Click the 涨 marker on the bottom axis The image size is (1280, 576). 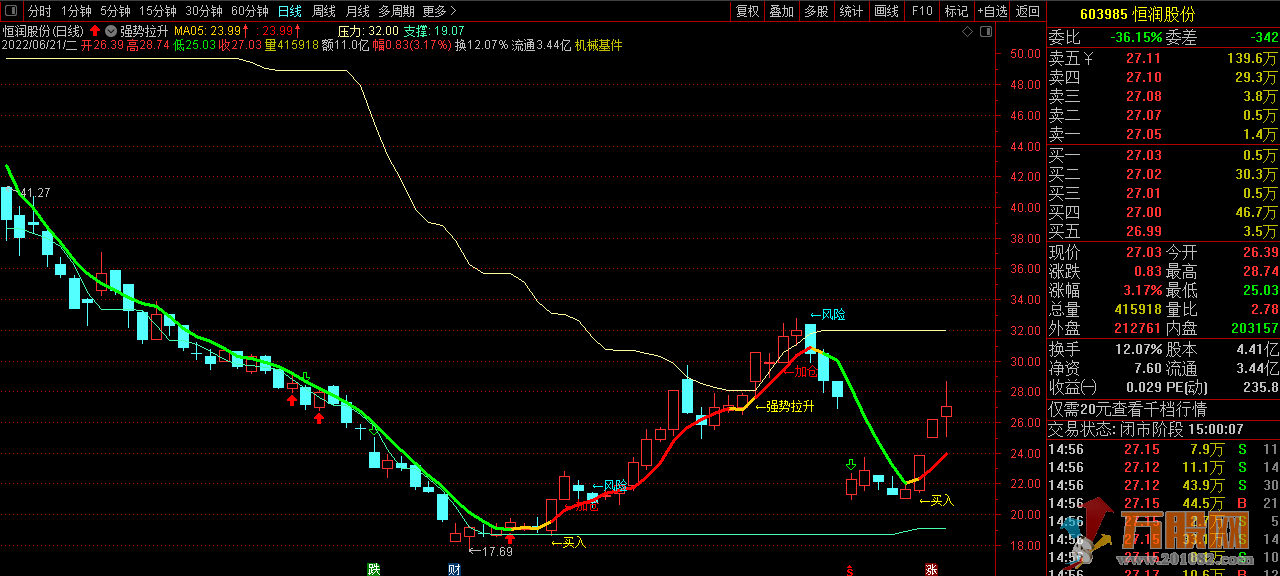coord(931,569)
